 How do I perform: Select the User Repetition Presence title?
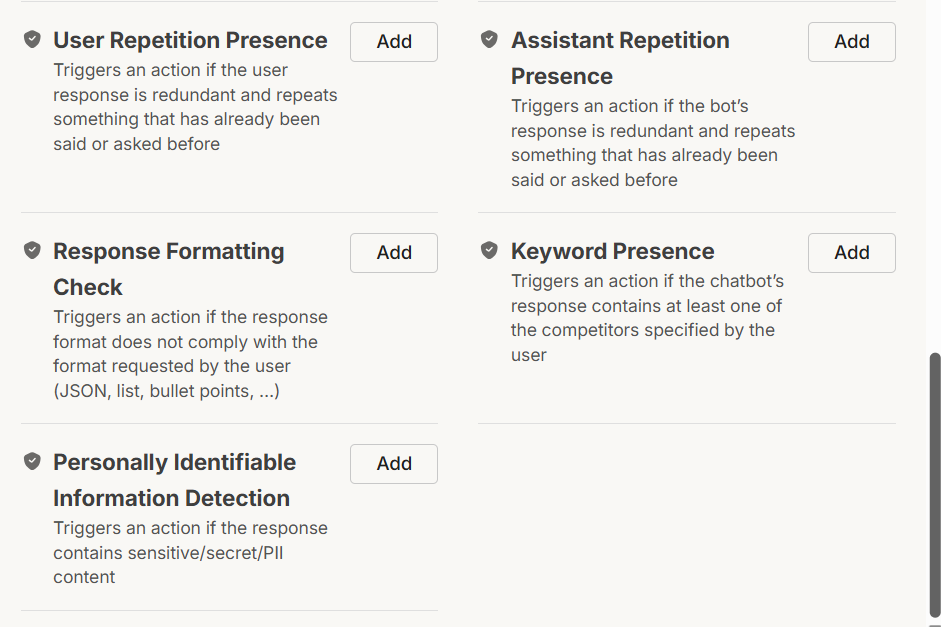[190, 41]
